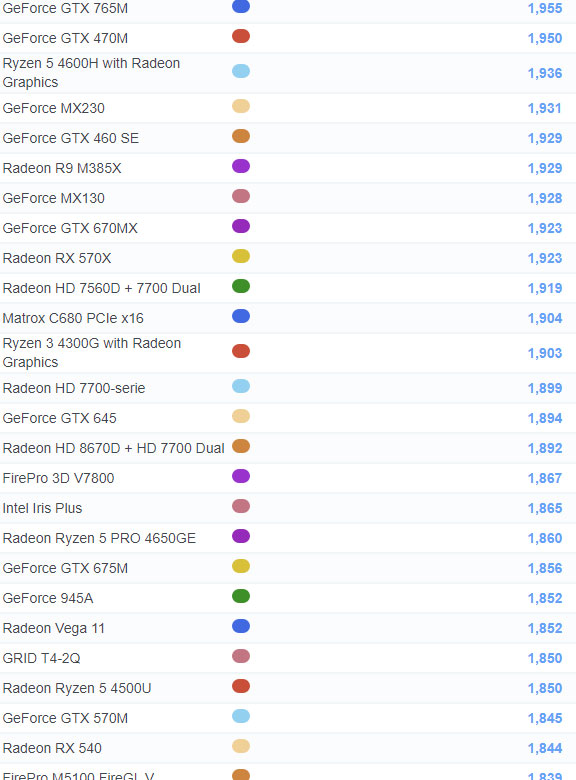Screen dimensions: 576x780
Task: Click score 1,865 for Intel Iris Plus
Action: coord(545,508)
